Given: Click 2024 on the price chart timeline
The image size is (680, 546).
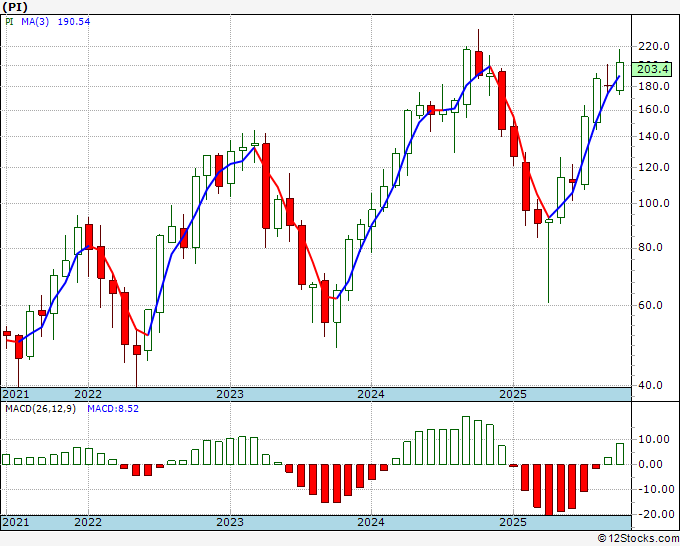Looking at the screenshot, I should [x=371, y=394].
